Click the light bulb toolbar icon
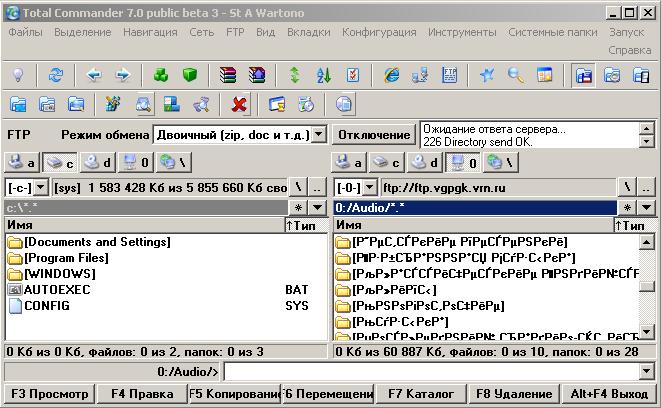 18,75
